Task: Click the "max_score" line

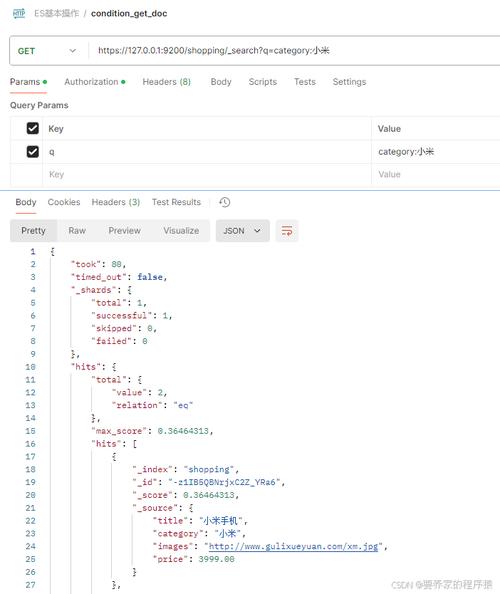Action: pyautogui.click(x=152, y=431)
